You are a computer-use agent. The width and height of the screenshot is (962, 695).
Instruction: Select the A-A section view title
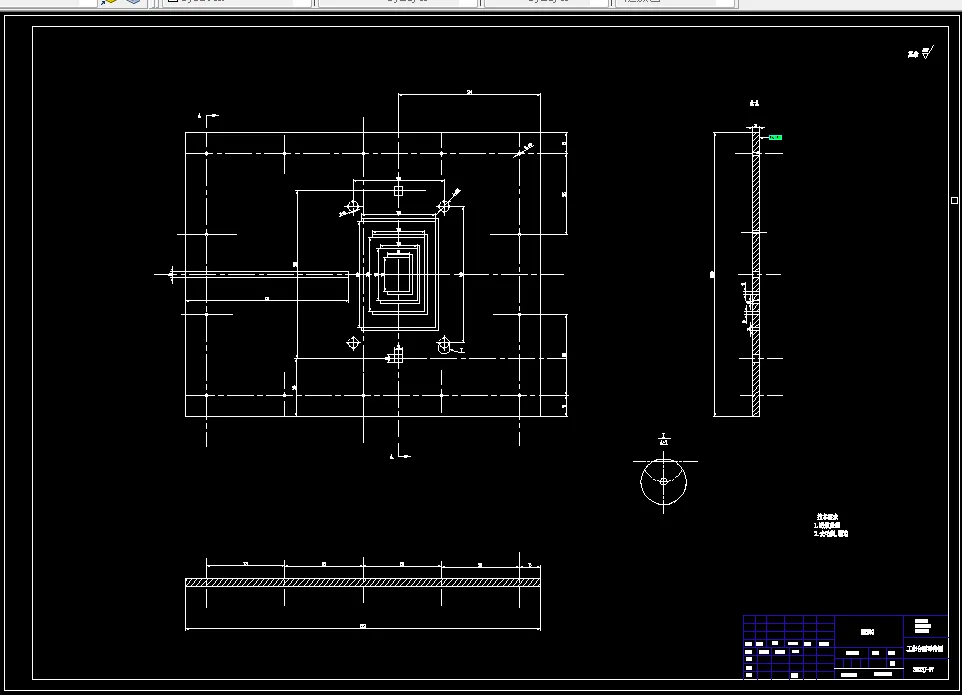point(754,103)
